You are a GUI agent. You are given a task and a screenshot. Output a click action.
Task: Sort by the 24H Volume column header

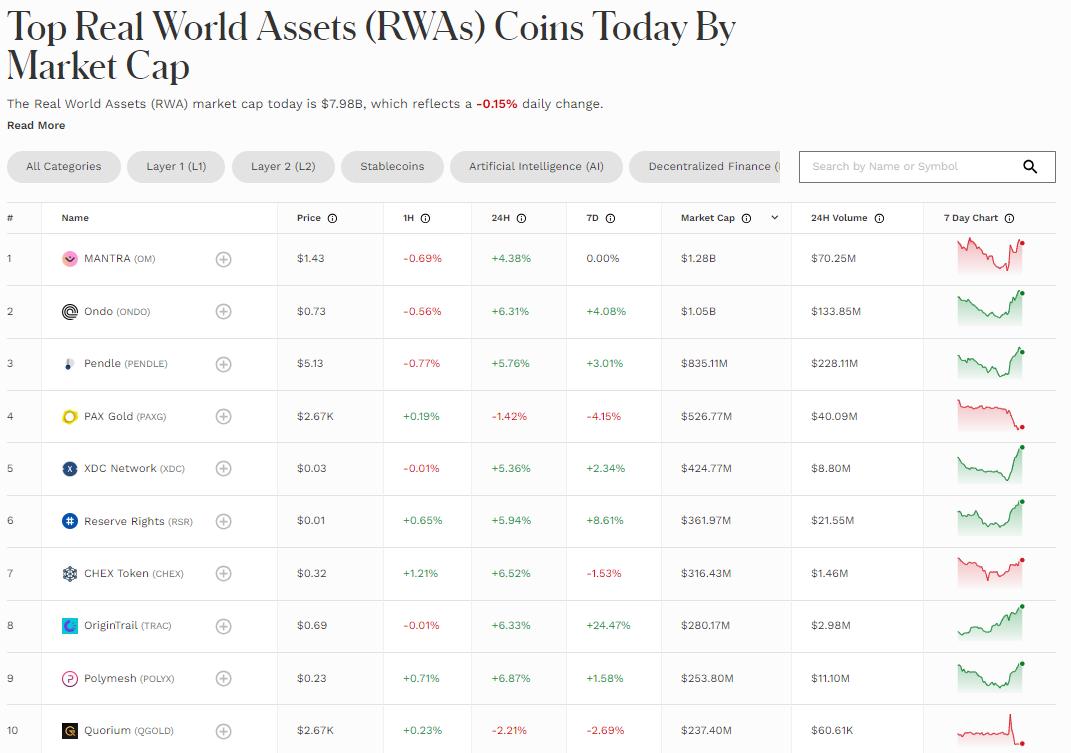coord(839,218)
